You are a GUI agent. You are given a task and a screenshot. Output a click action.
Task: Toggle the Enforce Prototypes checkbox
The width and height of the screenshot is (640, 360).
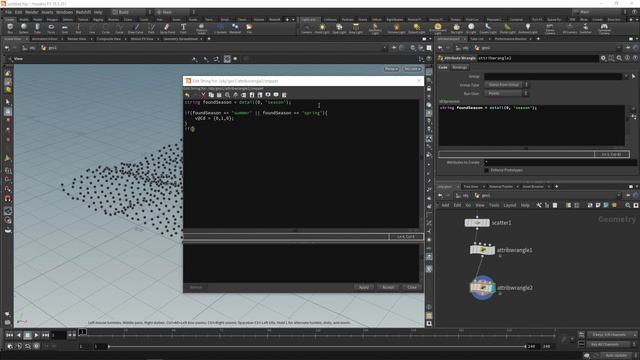tap(487, 170)
